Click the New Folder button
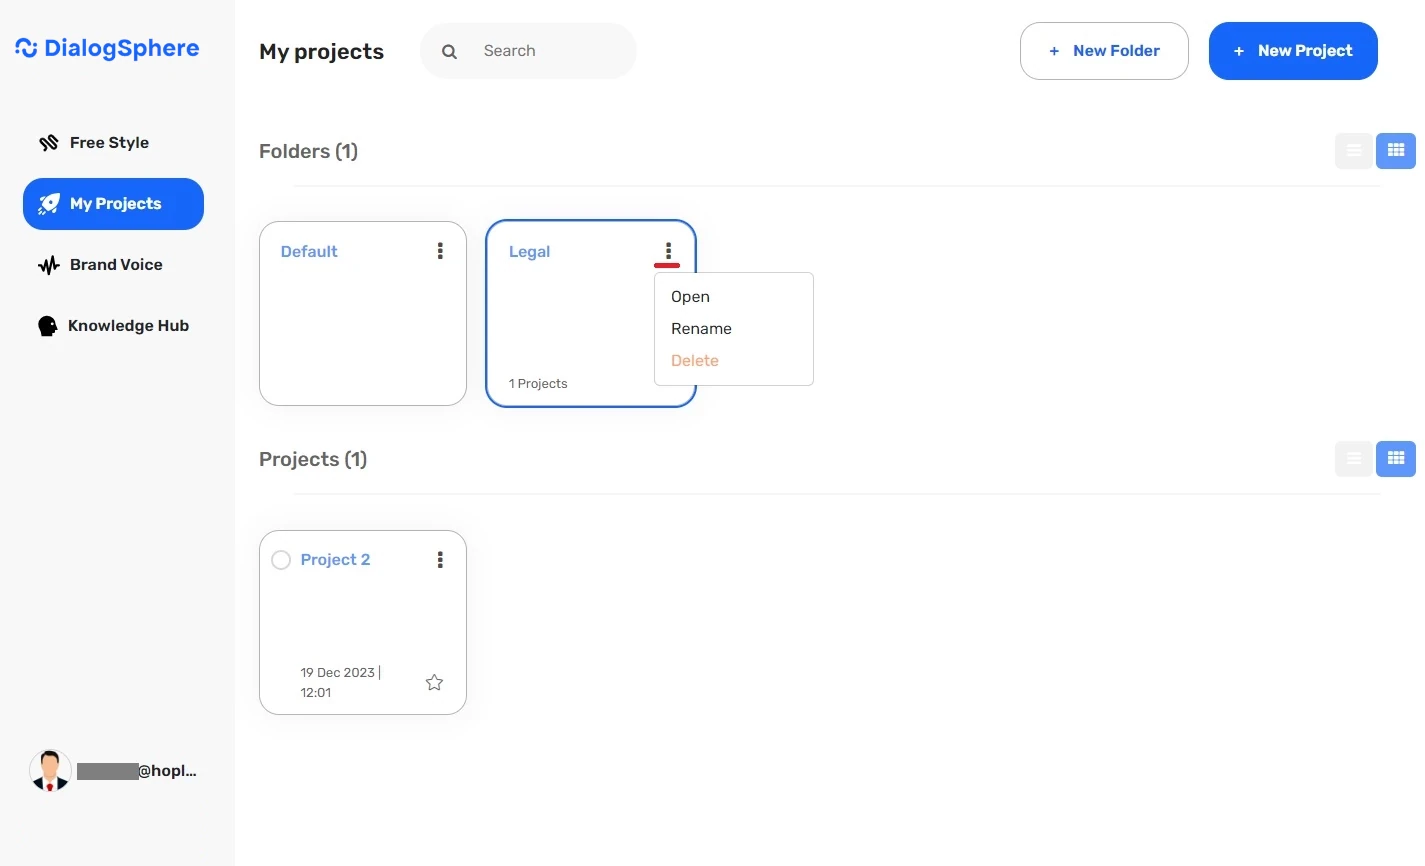Screen dimensions: 1425x866 coord(1104,51)
